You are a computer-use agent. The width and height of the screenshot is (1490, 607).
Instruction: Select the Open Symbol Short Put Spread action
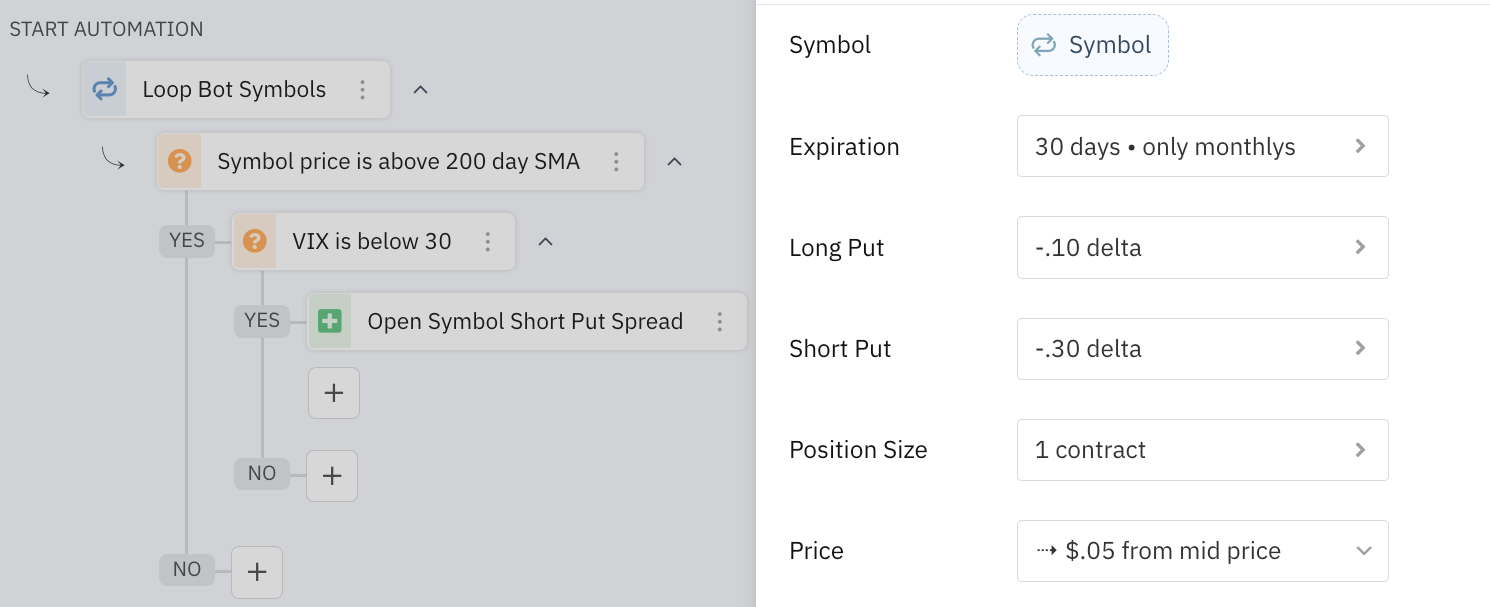tap(525, 321)
